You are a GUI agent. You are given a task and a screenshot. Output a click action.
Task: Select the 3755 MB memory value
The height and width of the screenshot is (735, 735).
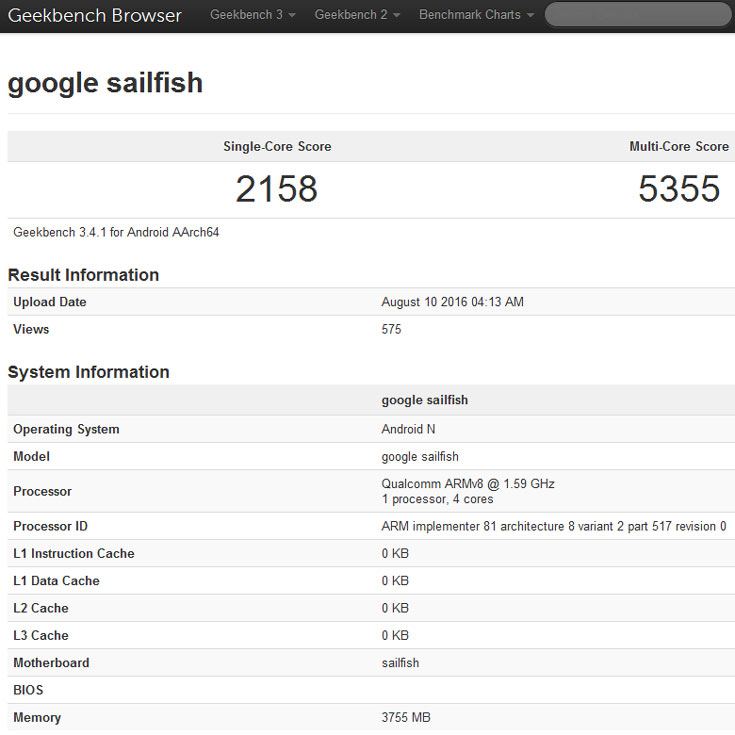pyautogui.click(x=407, y=717)
